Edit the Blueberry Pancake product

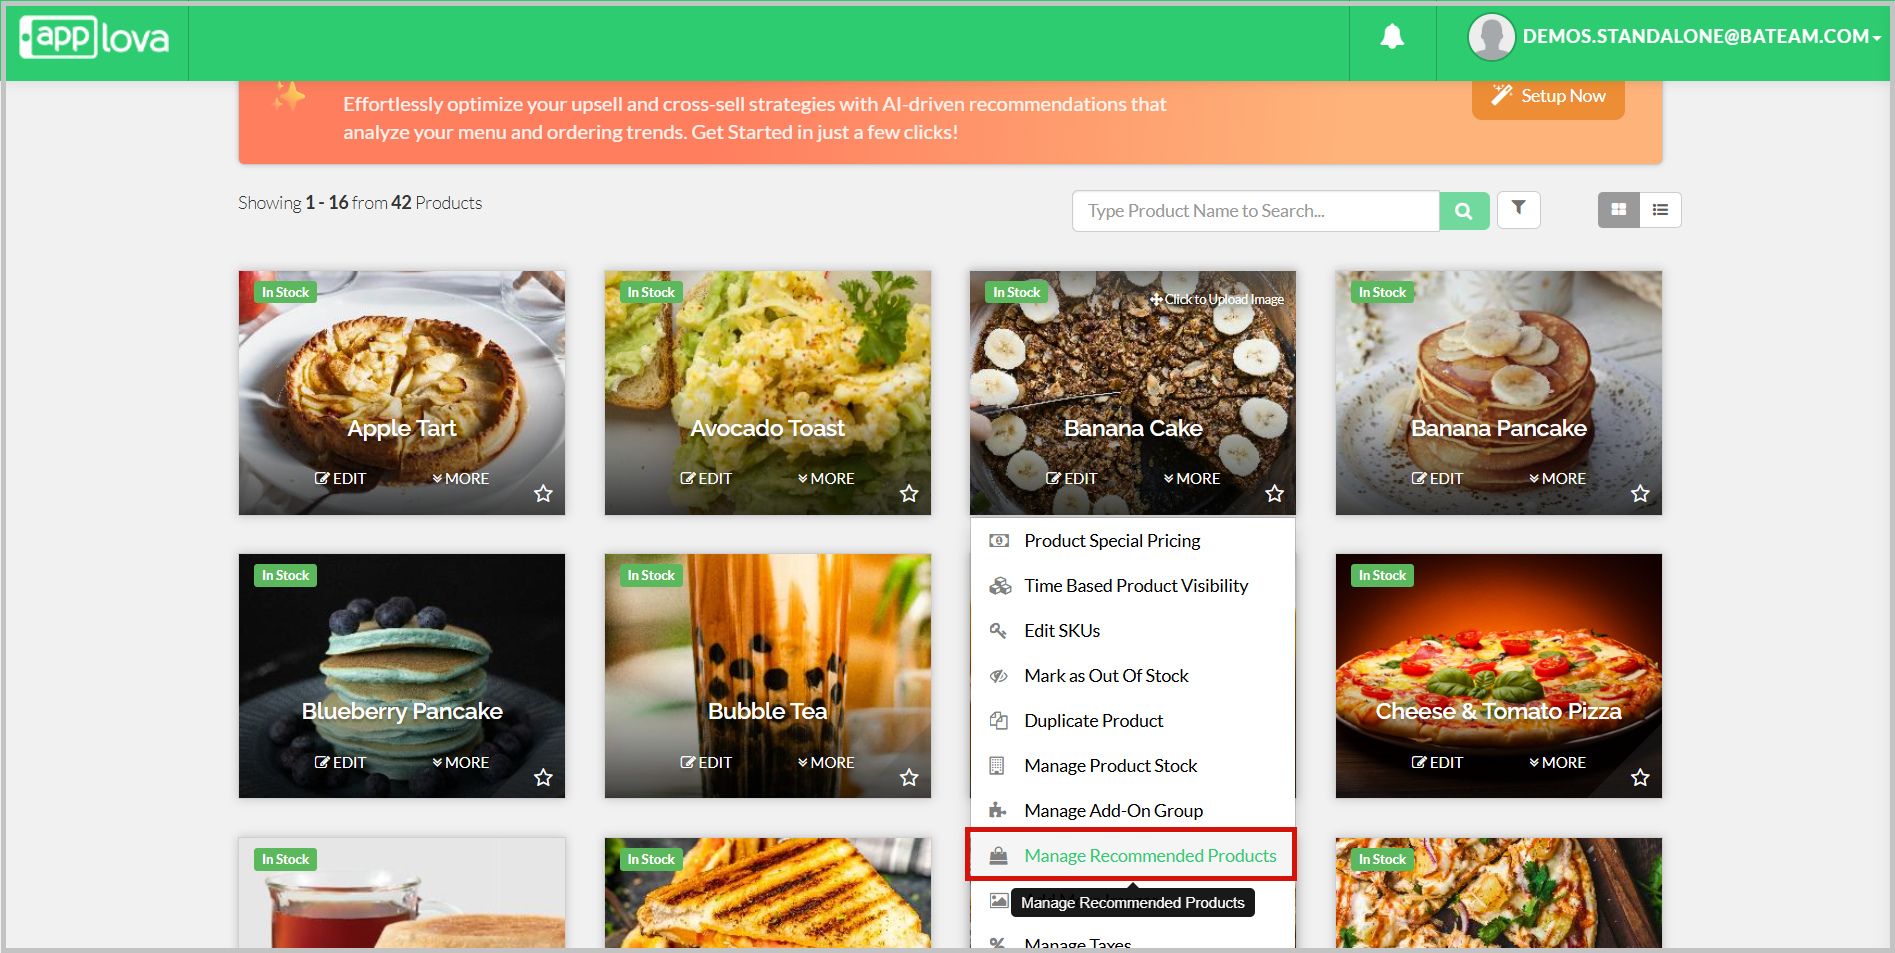[x=340, y=763]
